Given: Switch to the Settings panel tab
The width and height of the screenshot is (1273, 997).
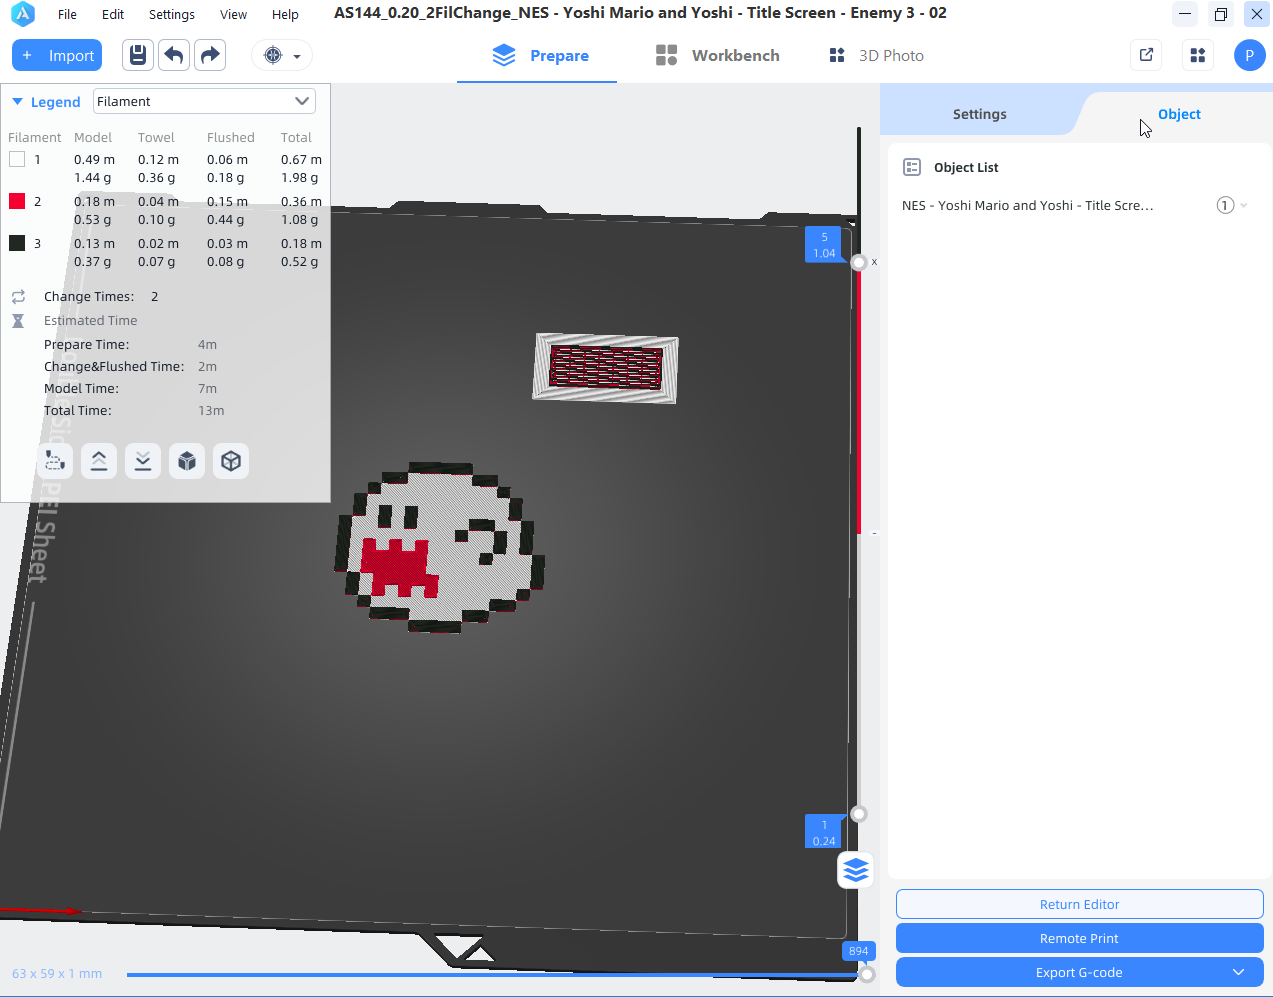Looking at the screenshot, I should (x=979, y=114).
